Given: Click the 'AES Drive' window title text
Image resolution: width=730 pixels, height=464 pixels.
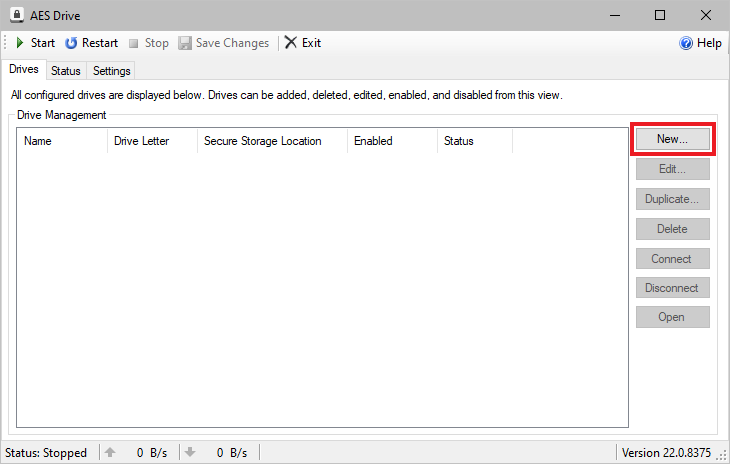Looking at the screenshot, I should point(55,16).
